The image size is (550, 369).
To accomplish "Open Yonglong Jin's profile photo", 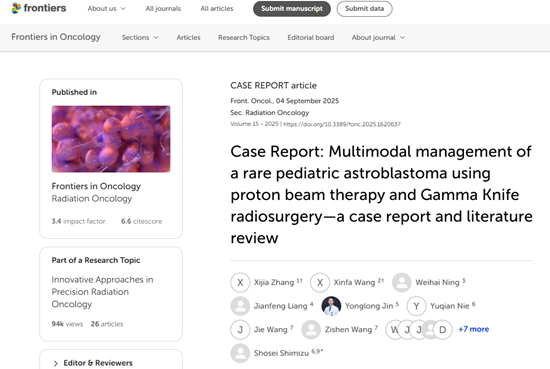I will click(331, 306).
